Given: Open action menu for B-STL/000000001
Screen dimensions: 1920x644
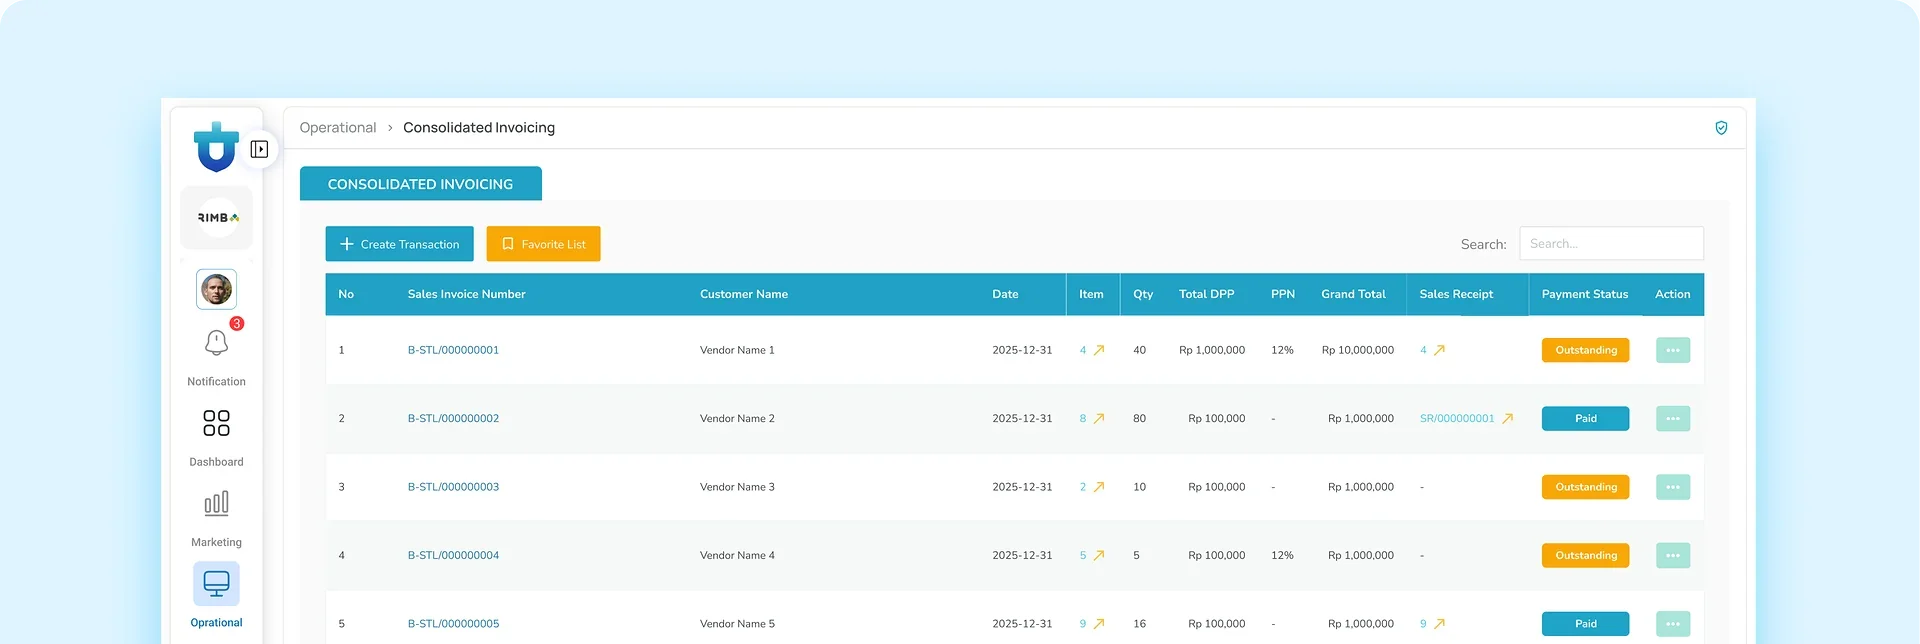Looking at the screenshot, I should (x=1673, y=350).
